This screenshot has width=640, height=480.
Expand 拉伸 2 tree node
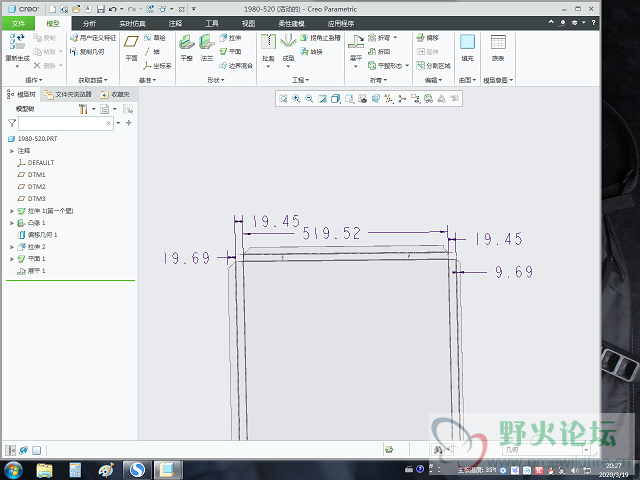(12, 247)
